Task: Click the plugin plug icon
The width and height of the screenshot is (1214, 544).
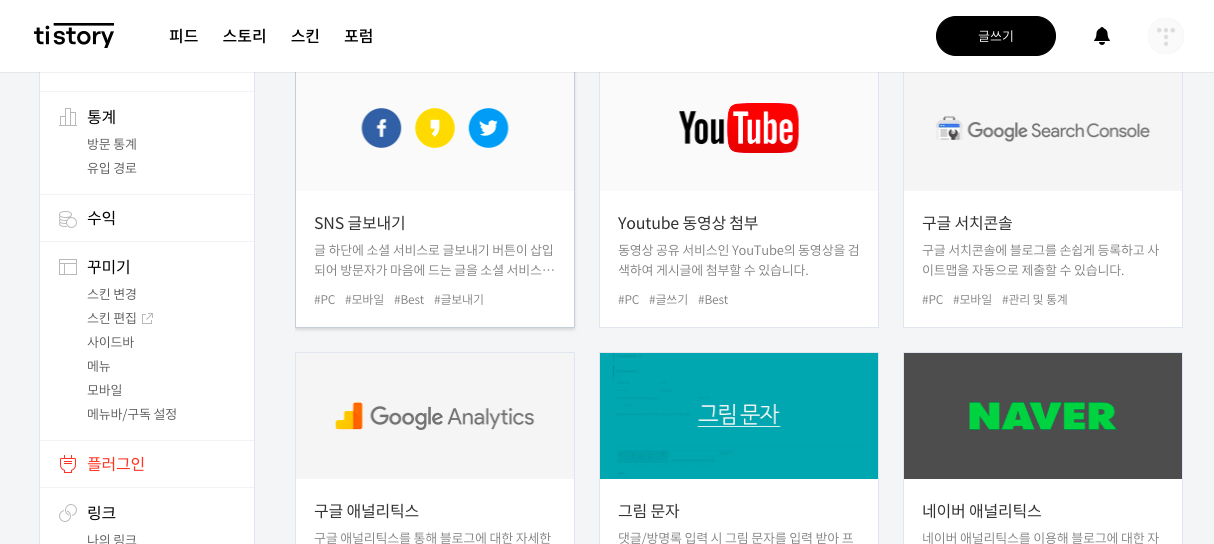Action: pos(68,464)
